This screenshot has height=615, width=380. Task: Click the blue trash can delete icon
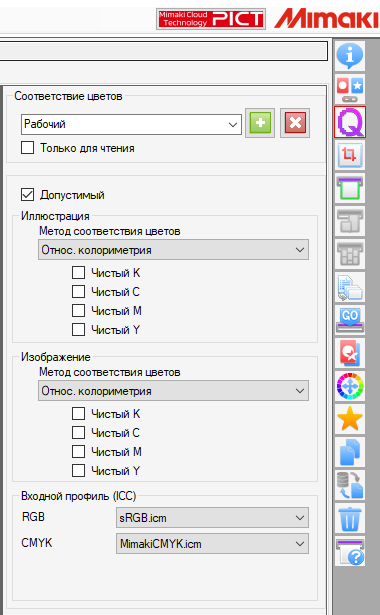point(350,519)
